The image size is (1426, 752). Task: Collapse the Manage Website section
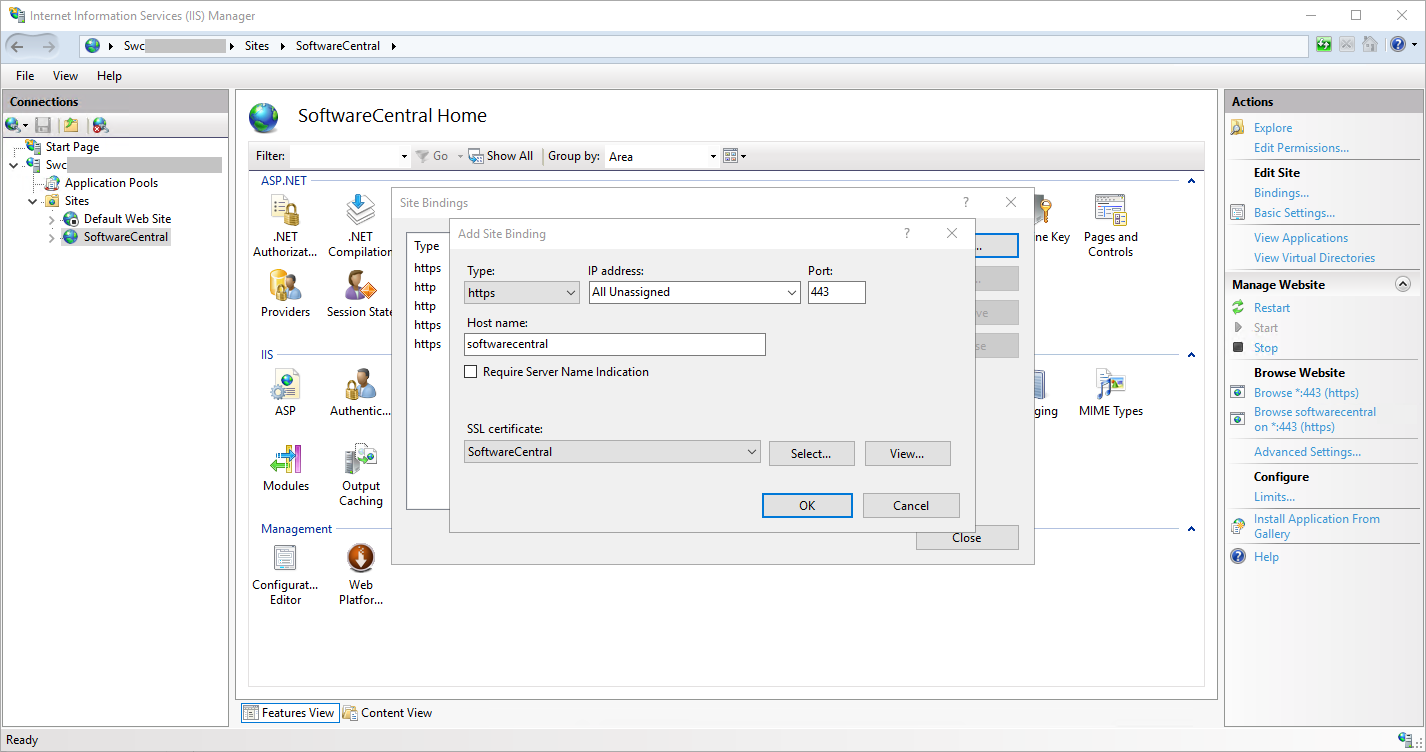(1402, 285)
